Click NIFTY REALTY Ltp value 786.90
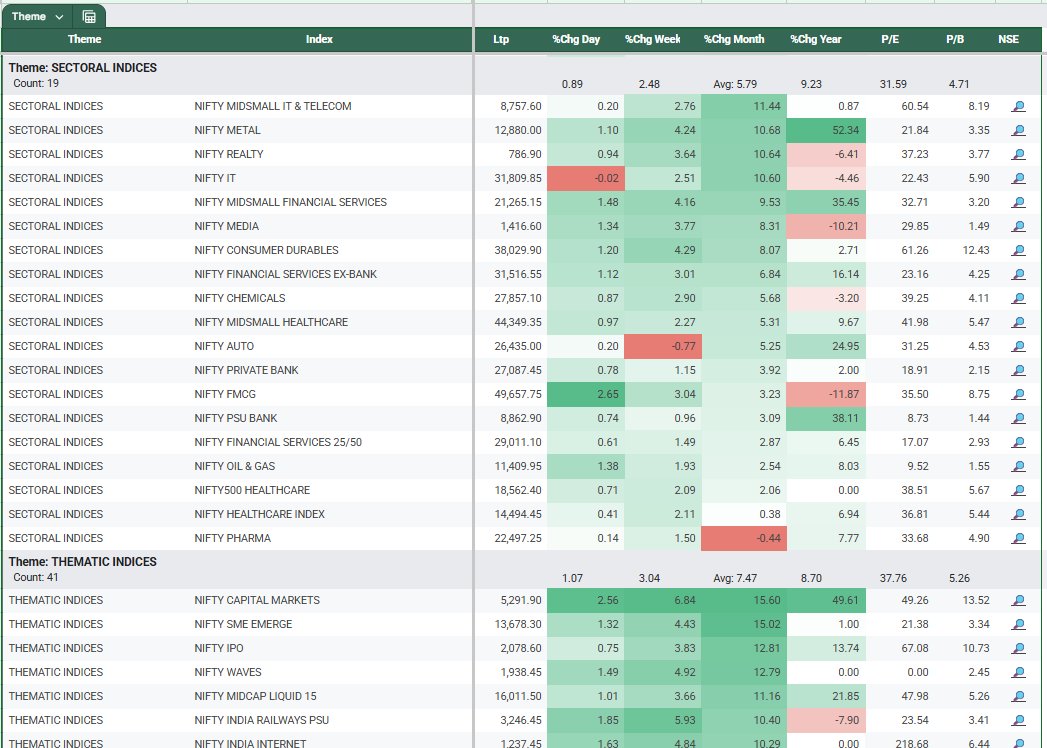Viewport: 1047px width, 748px height. (x=525, y=154)
